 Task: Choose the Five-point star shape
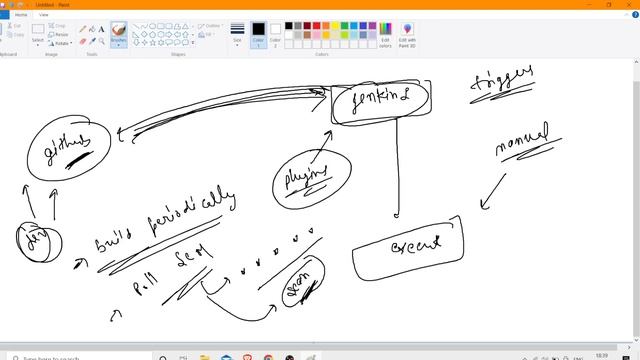152,42
